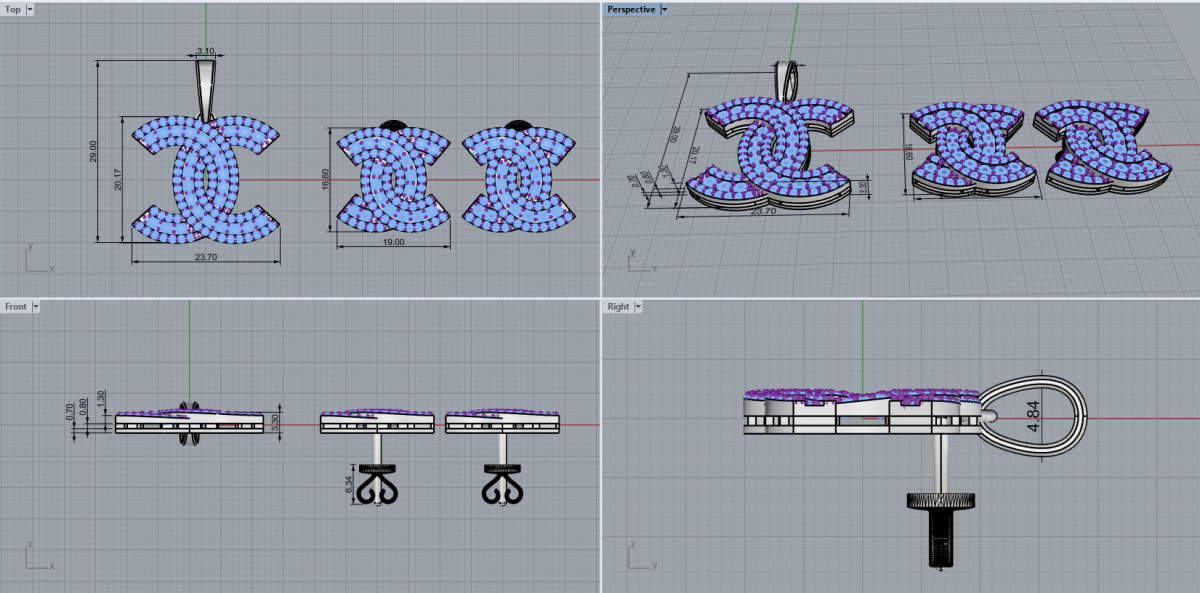Activate the Front viewport title label

pos(16,307)
